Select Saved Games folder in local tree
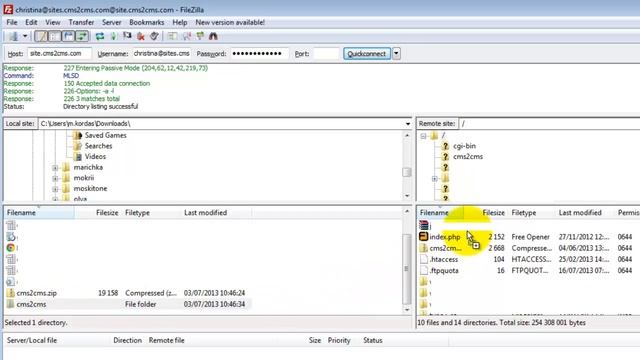Image resolution: width=640 pixels, height=360 pixels. coord(105,135)
